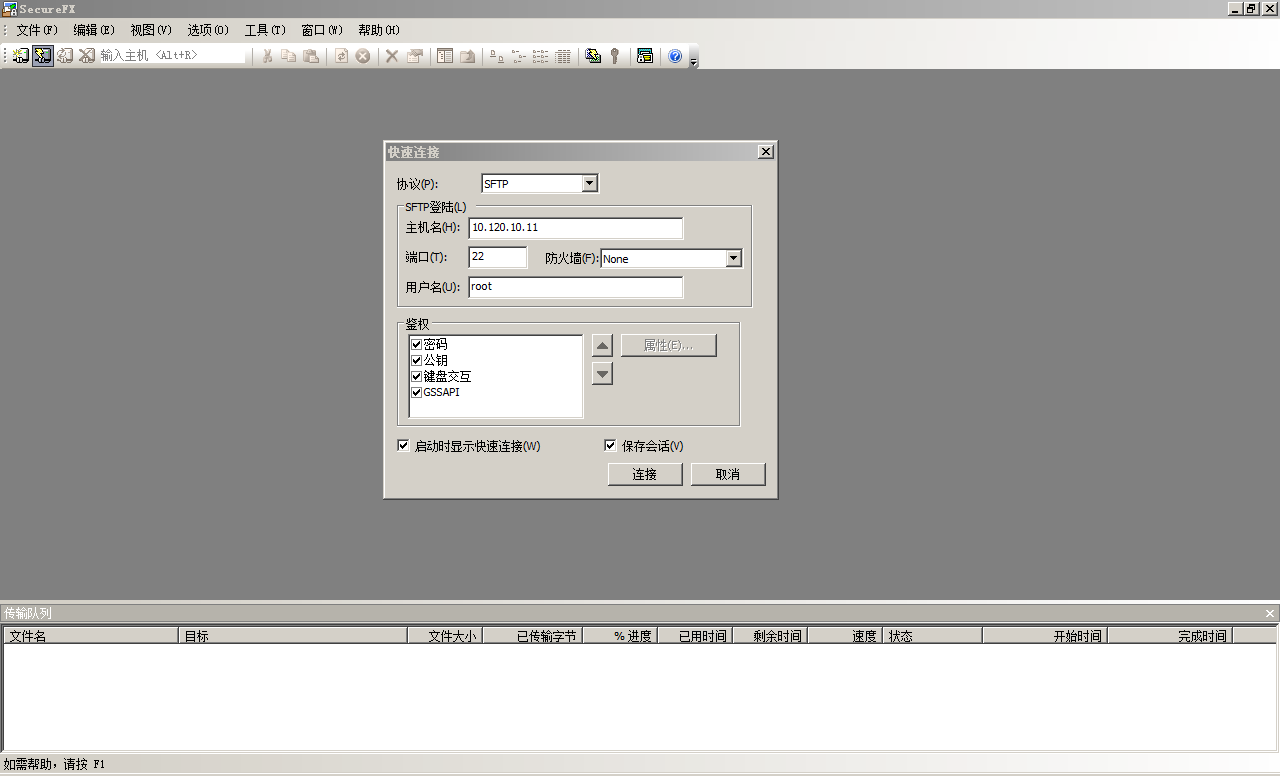This screenshot has height=776, width=1280.
Task: Click the Synchronize toolbar icon
Action: tap(593, 56)
